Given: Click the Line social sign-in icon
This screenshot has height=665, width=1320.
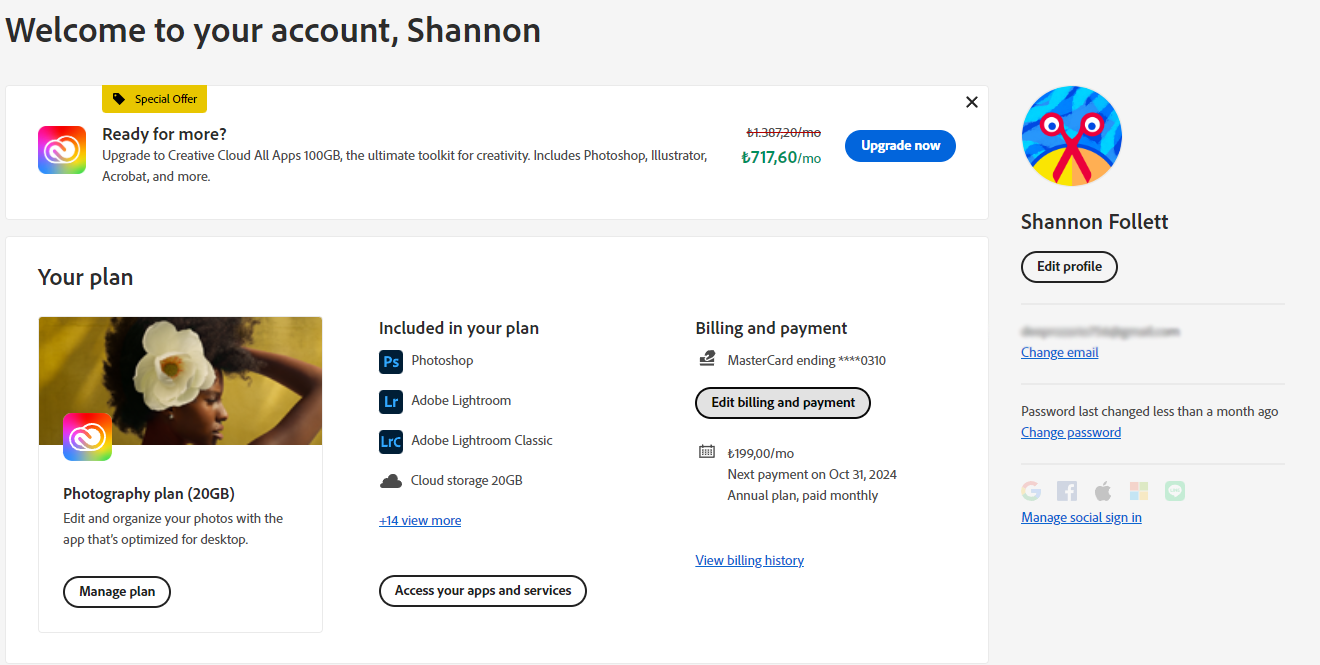Looking at the screenshot, I should [1175, 491].
